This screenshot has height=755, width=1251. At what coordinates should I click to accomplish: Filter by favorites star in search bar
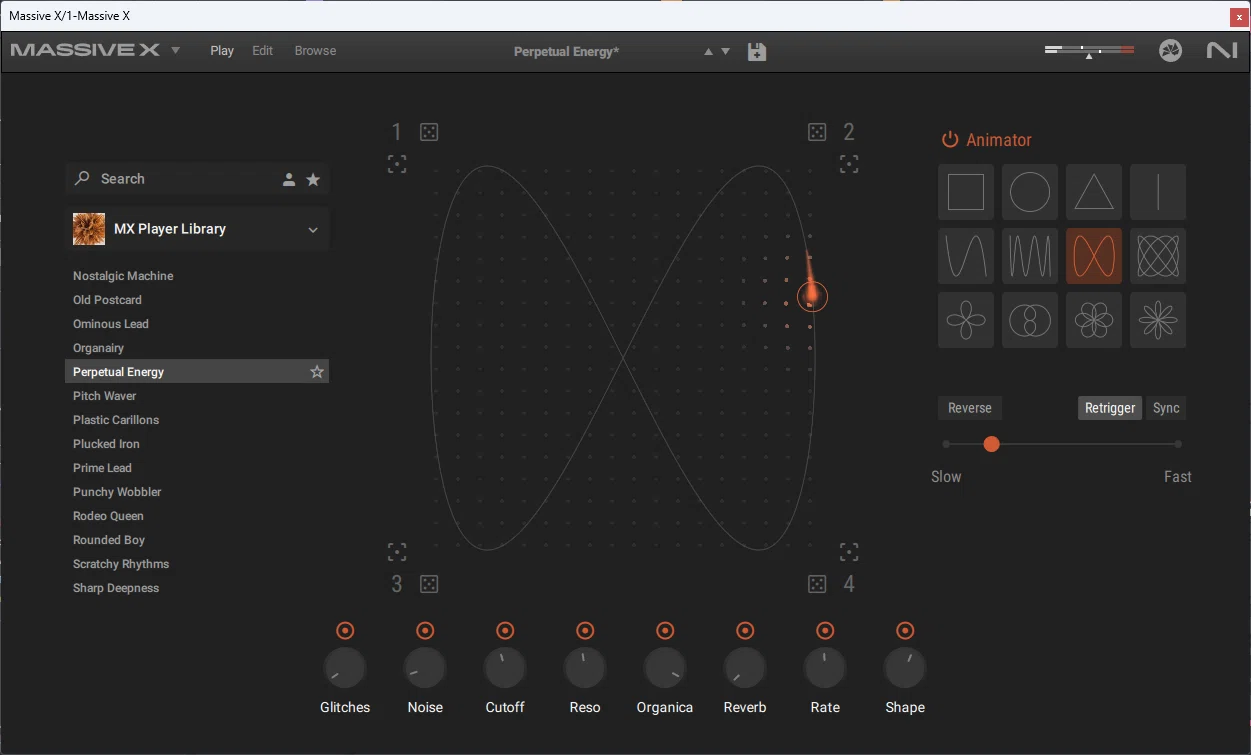pyautogui.click(x=313, y=179)
